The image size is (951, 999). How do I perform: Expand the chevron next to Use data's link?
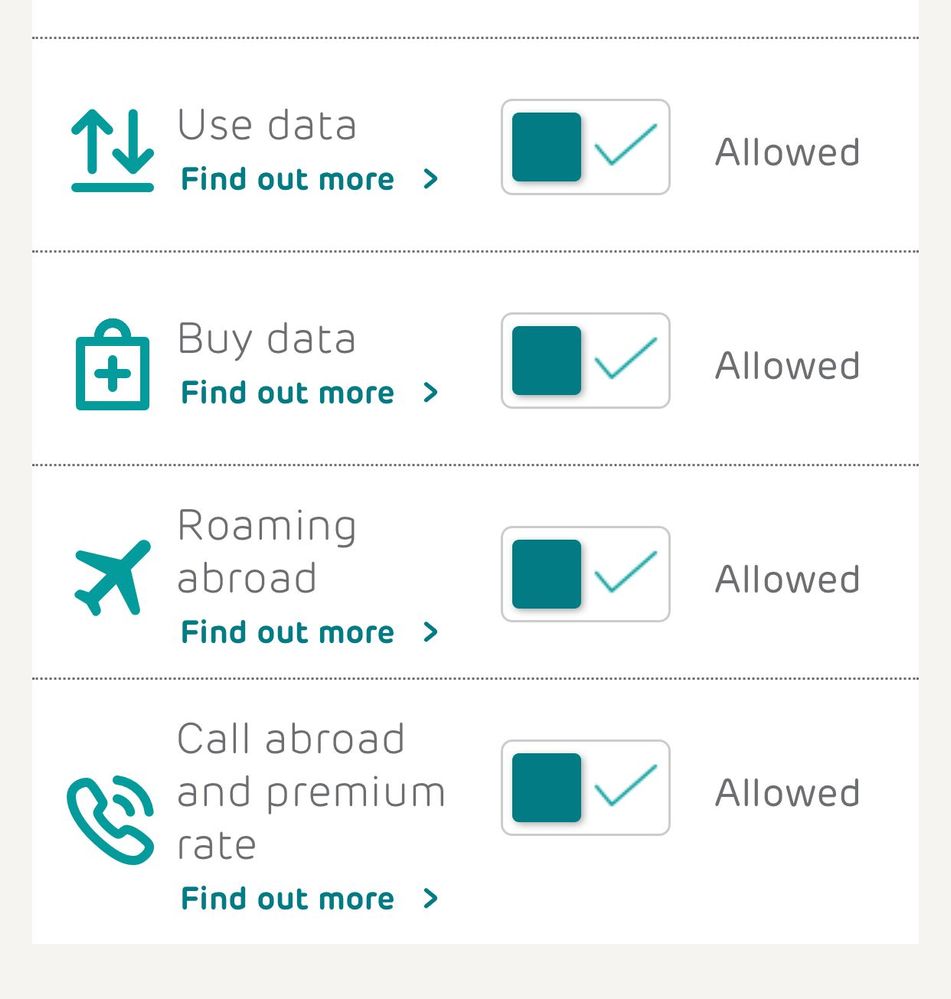pos(431,179)
